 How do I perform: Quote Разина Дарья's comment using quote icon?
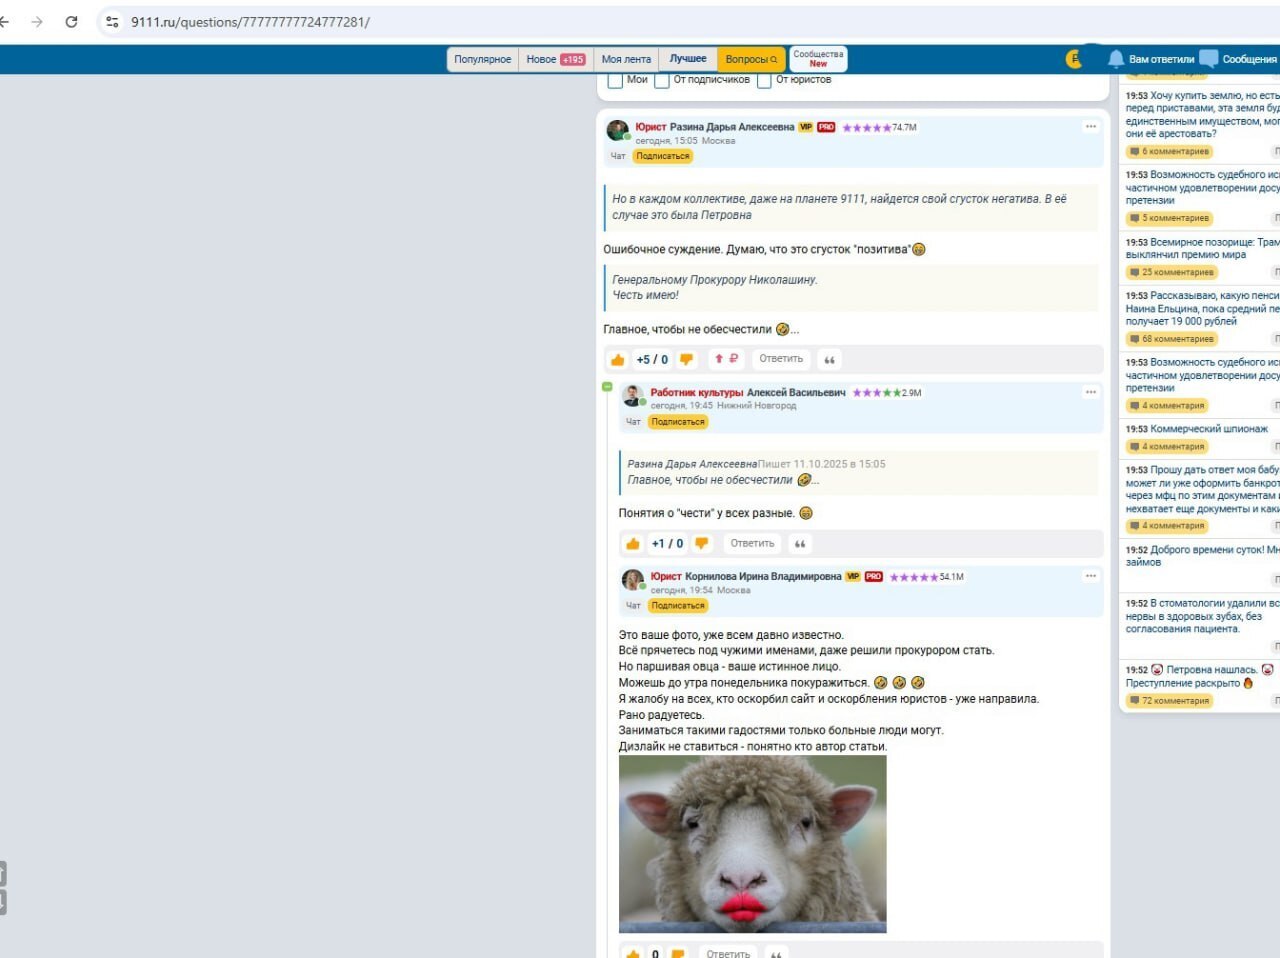click(x=829, y=360)
